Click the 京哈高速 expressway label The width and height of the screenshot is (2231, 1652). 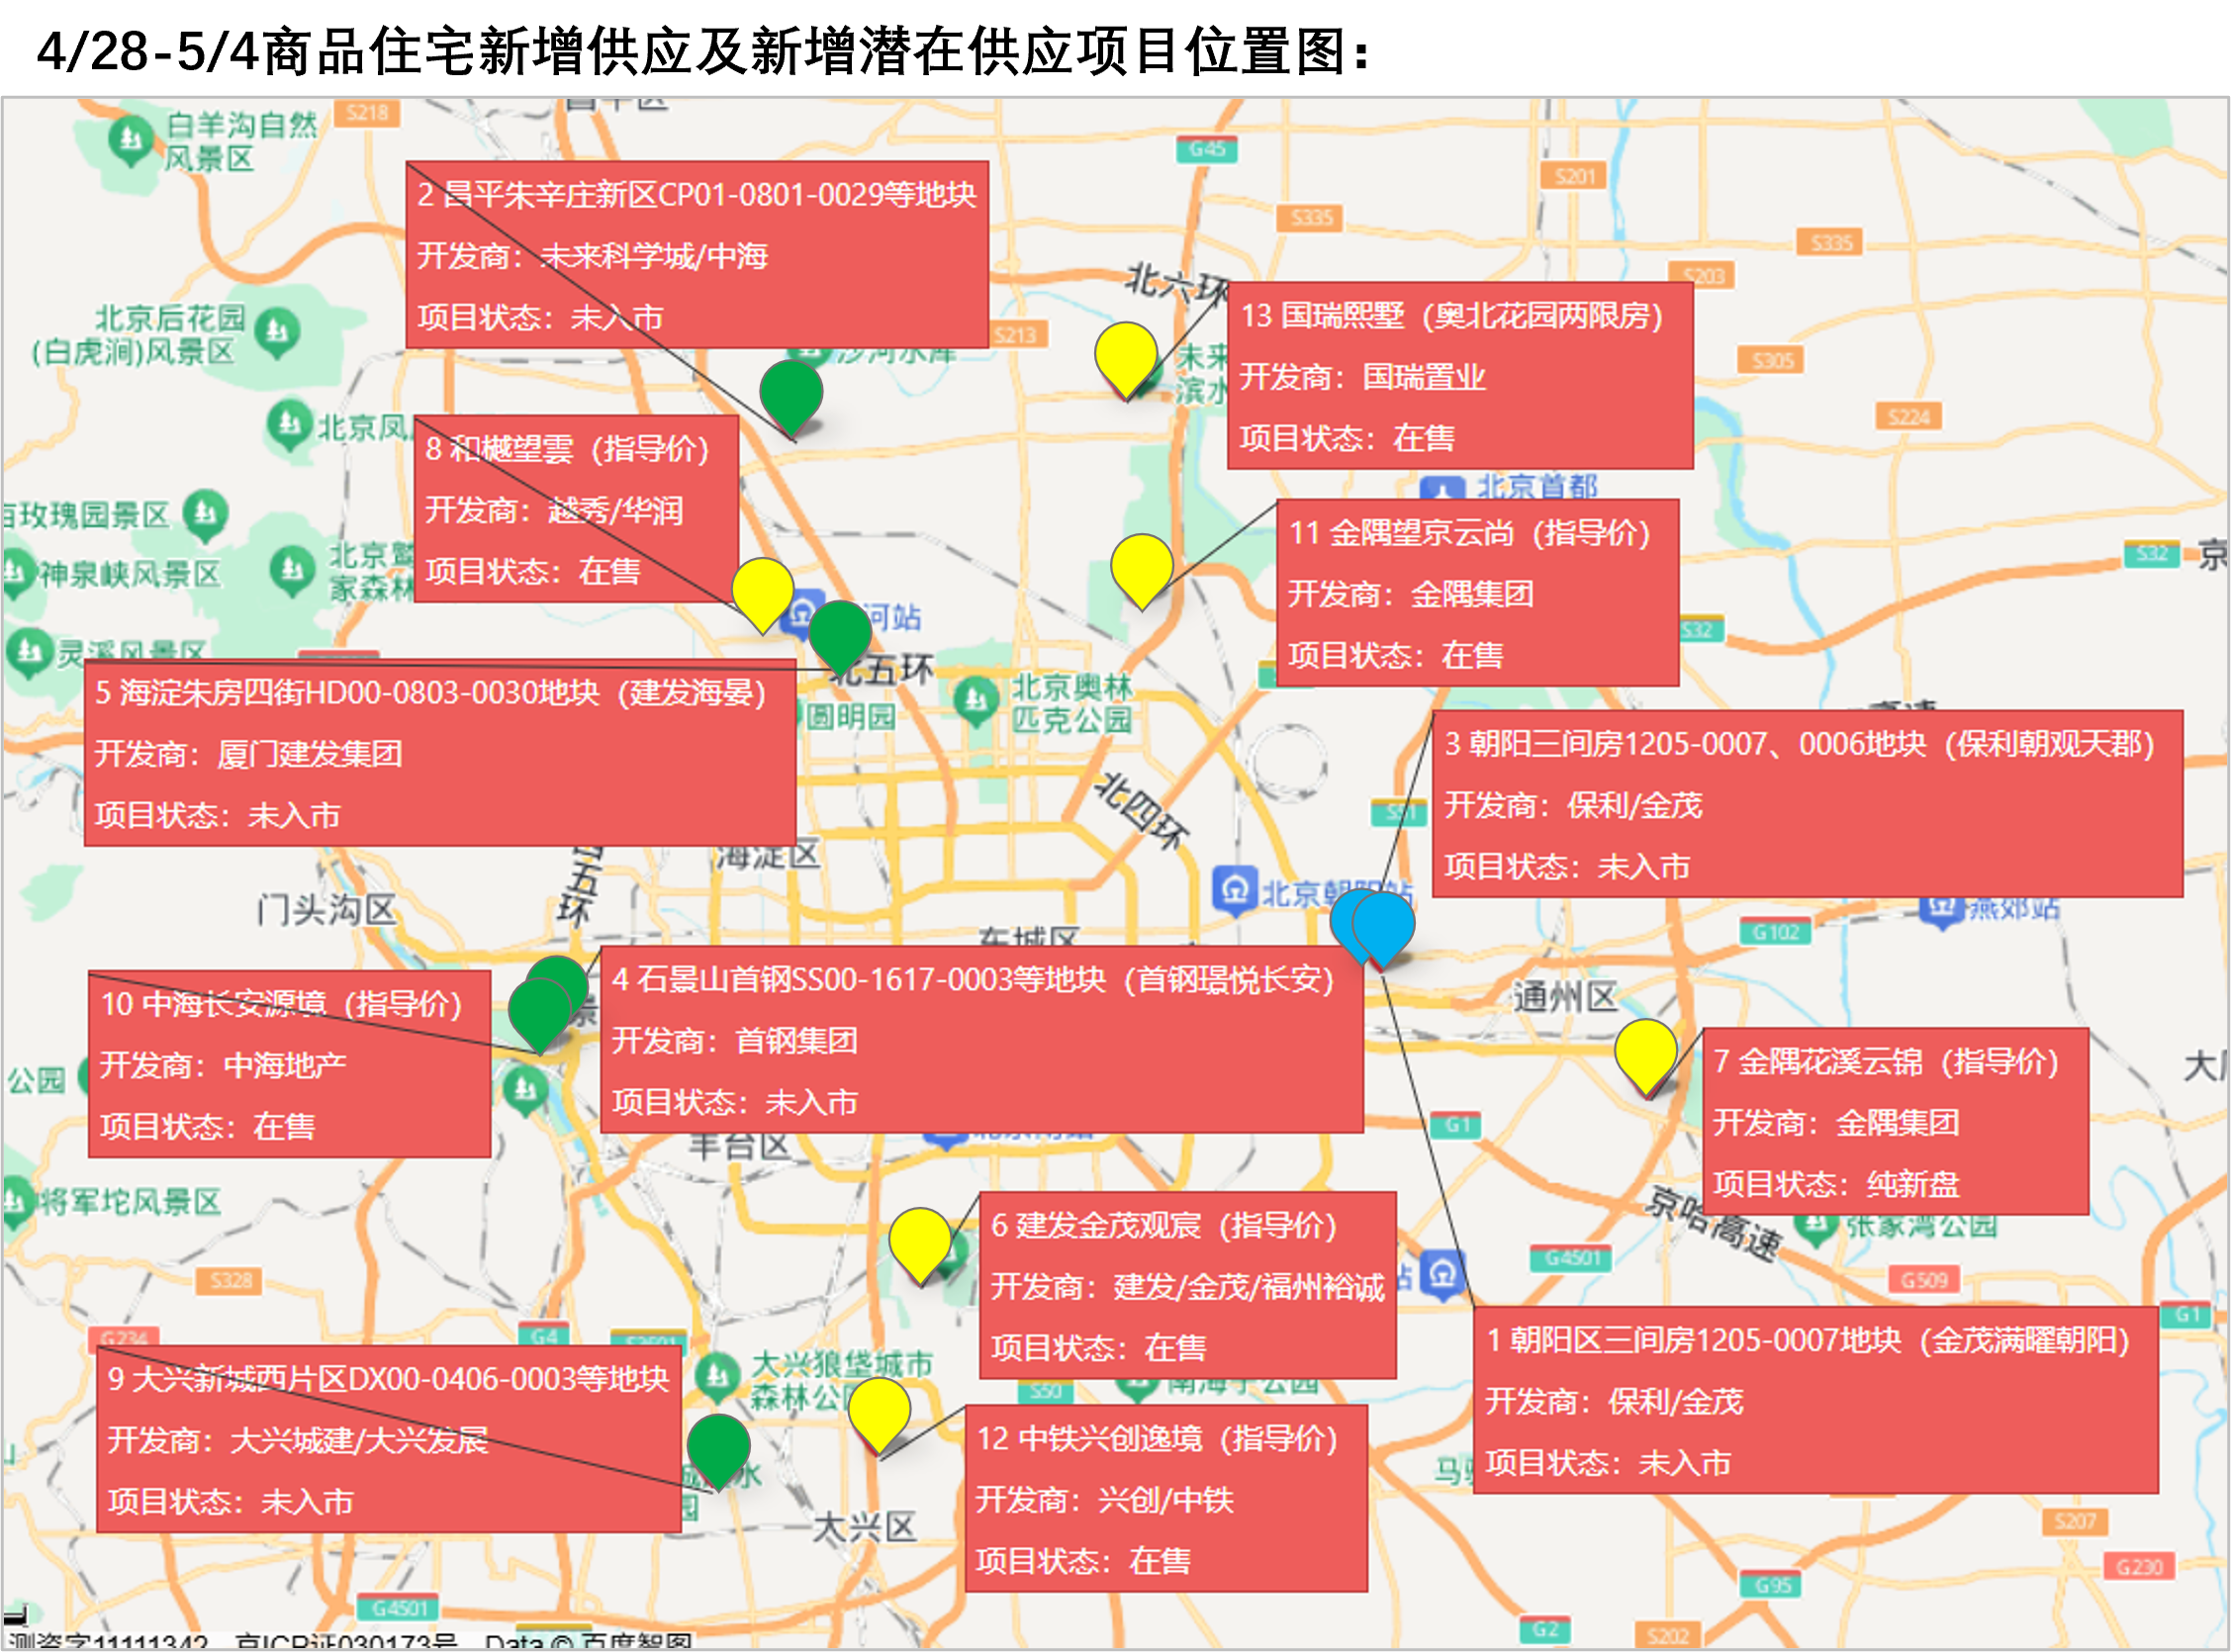pos(1715,1224)
